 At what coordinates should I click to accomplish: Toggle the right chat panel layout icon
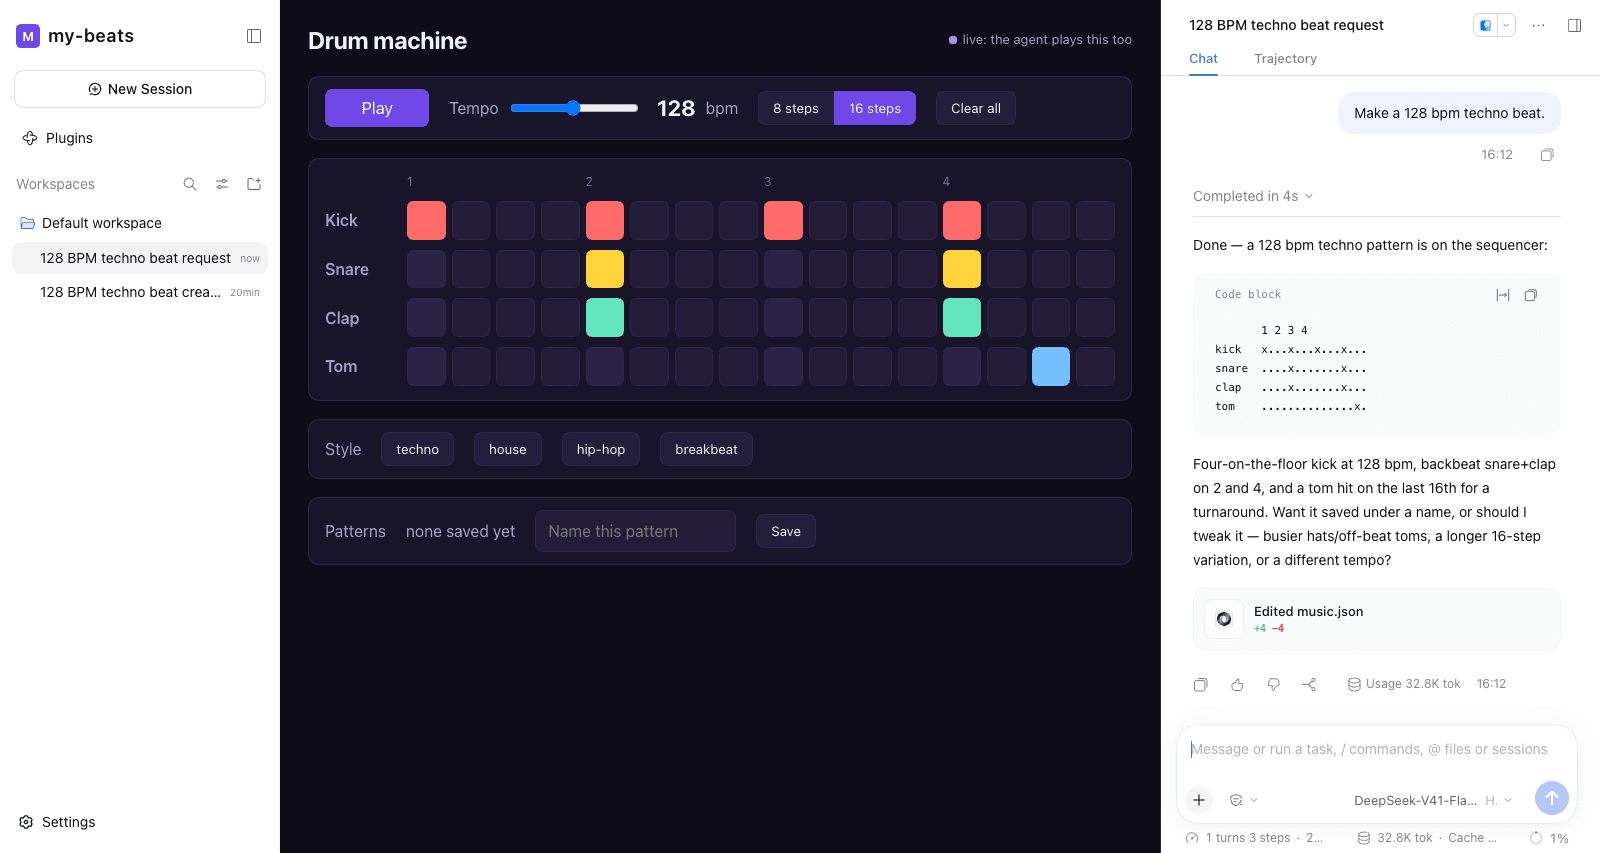coord(1574,25)
